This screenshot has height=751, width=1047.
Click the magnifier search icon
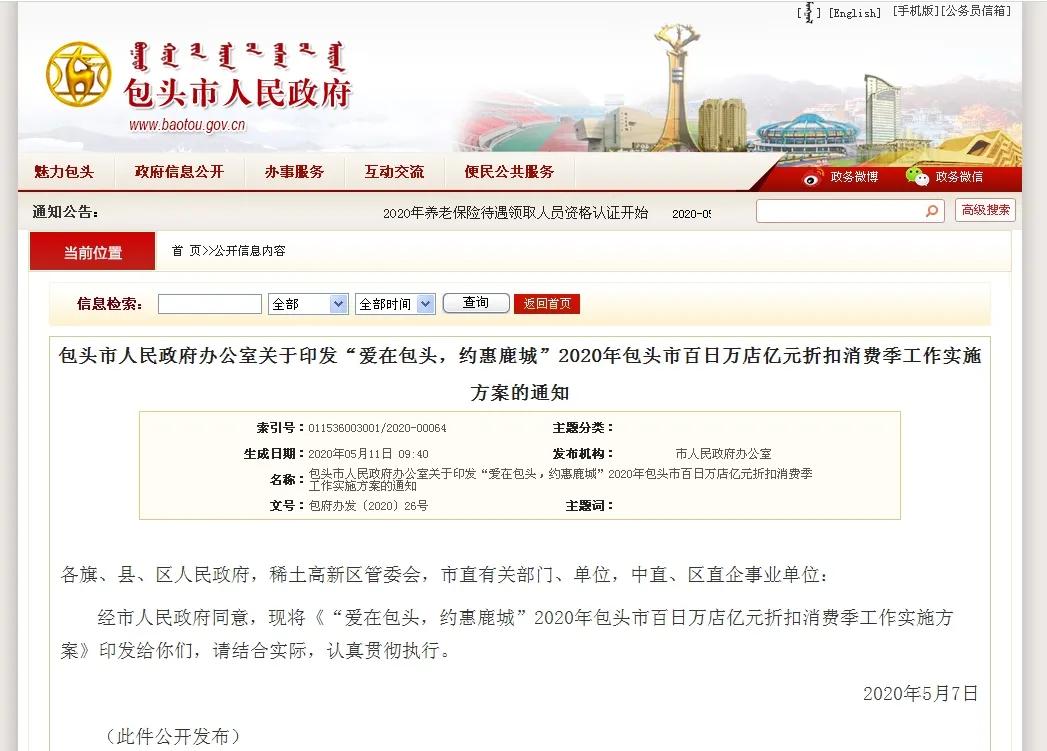[x=930, y=211]
